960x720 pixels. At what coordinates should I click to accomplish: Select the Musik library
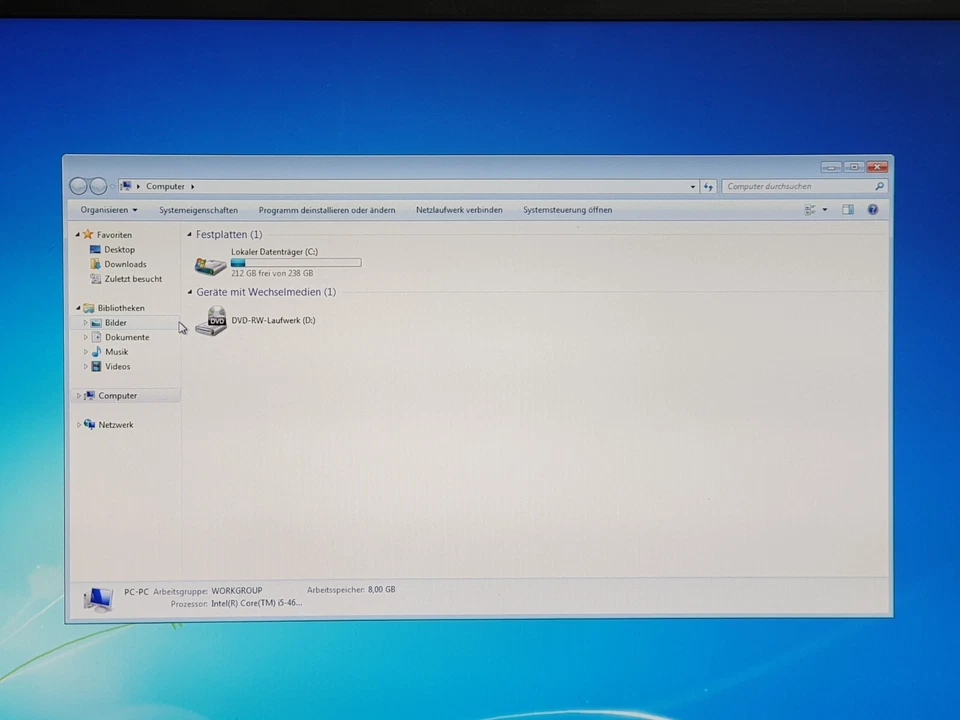pyautogui.click(x=116, y=352)
